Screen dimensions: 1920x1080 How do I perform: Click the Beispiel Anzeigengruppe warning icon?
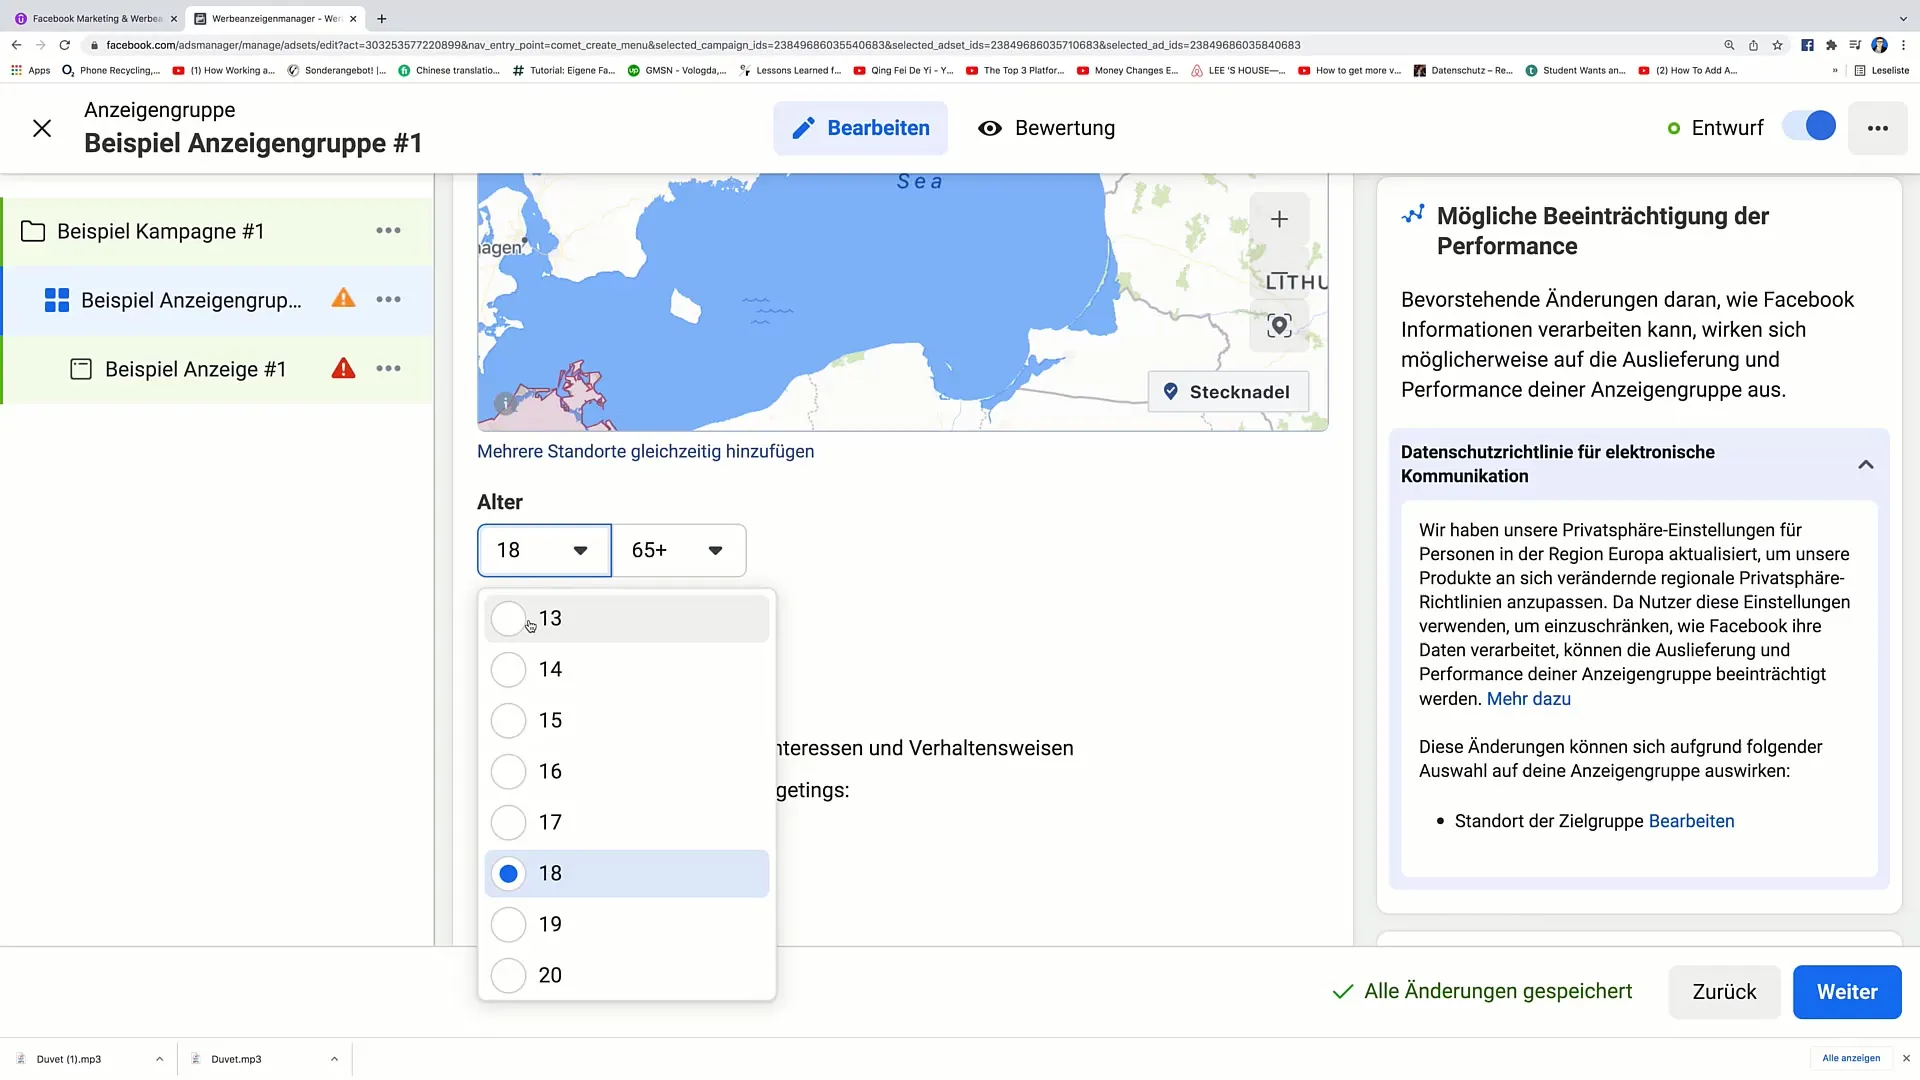click(x=344, y=299)
